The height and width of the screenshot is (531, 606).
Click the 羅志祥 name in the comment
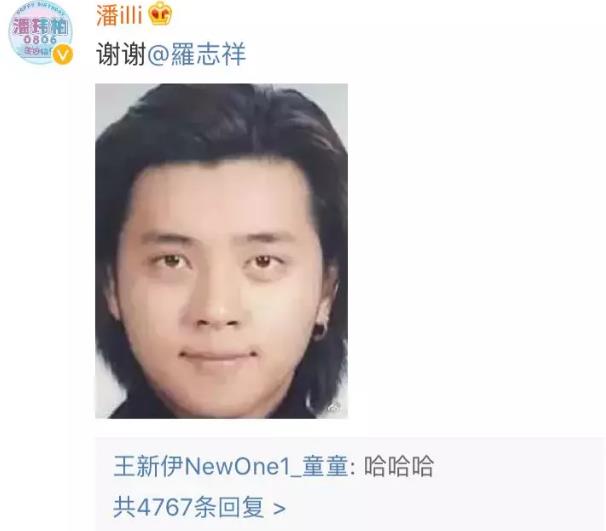coord(208,54)
